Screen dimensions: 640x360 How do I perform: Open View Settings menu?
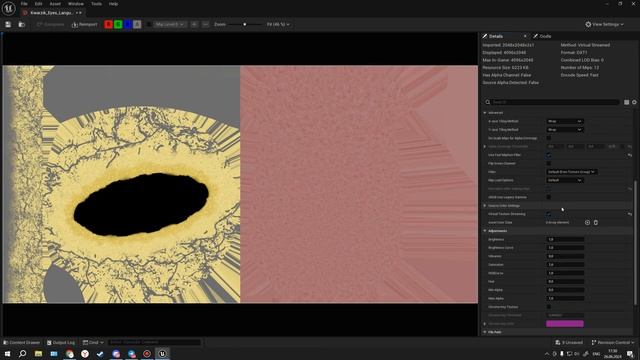(x=604, y=24)
